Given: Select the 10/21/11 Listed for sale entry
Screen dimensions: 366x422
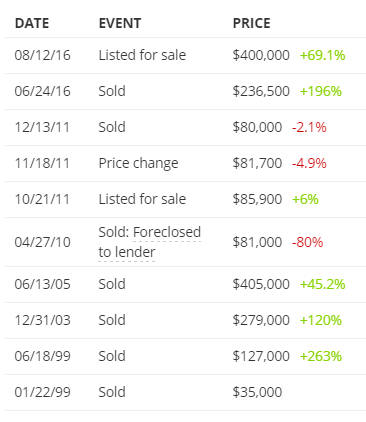Looking at the screenshot, I should click(x=185, y=199).
